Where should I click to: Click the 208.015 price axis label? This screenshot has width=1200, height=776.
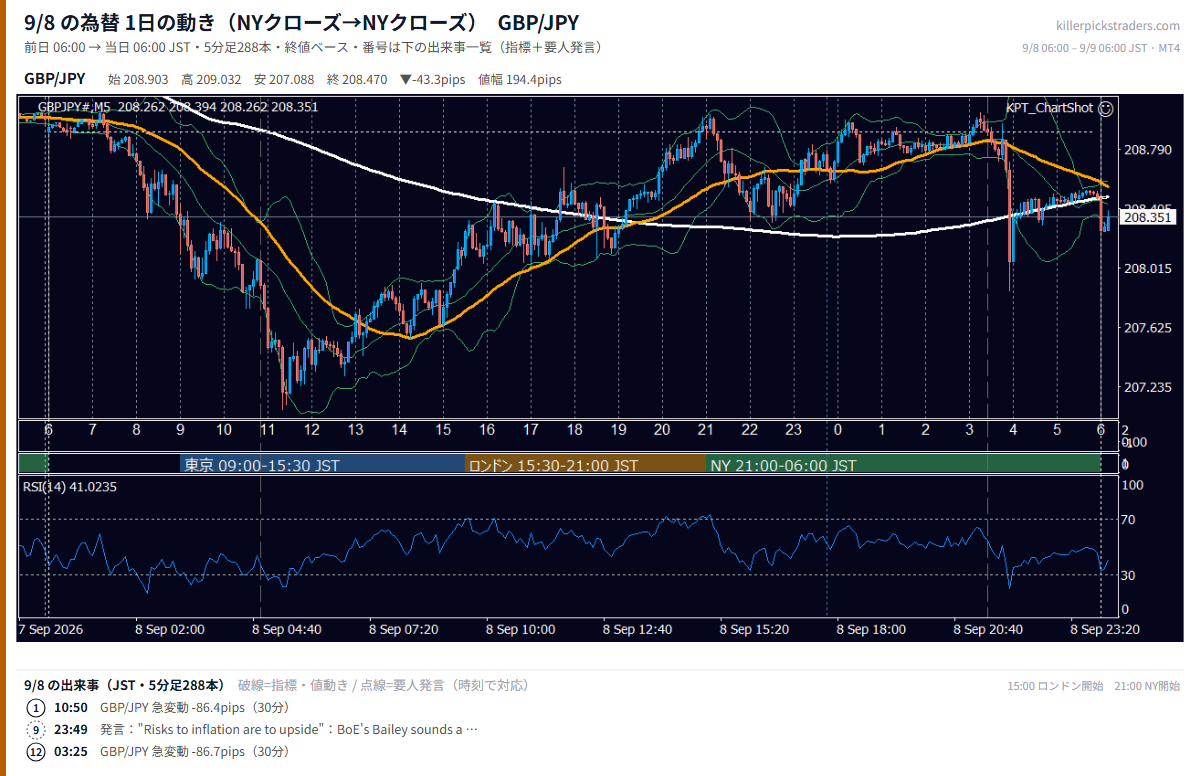[1147, 268]
